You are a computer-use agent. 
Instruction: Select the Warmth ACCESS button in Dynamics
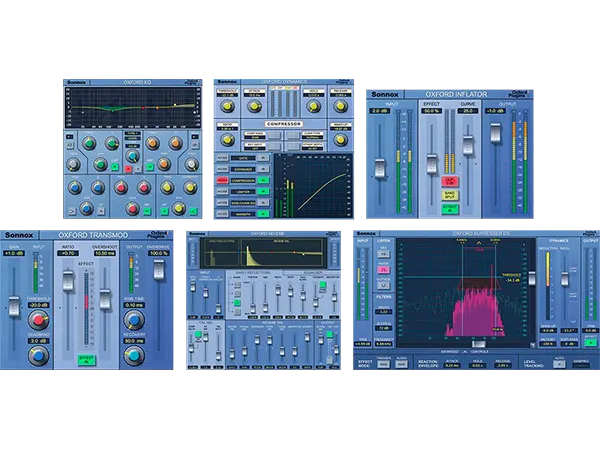pyautogui.click(x=222, y=214)
